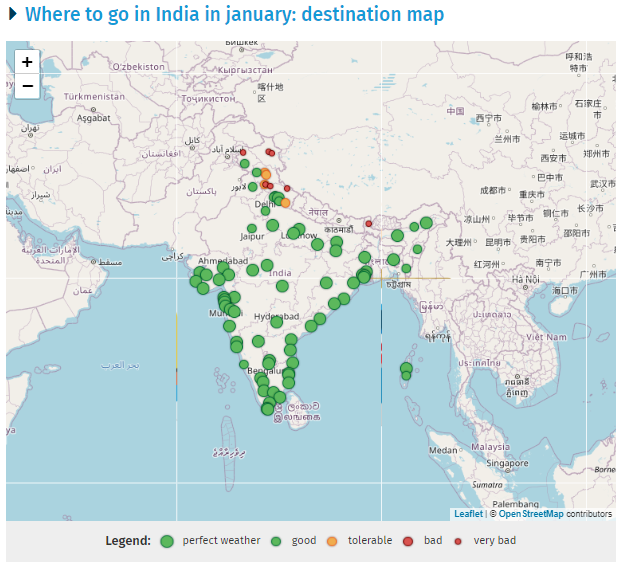
Task: Select the orange marker right of Delhi
Action: [285, 203]
